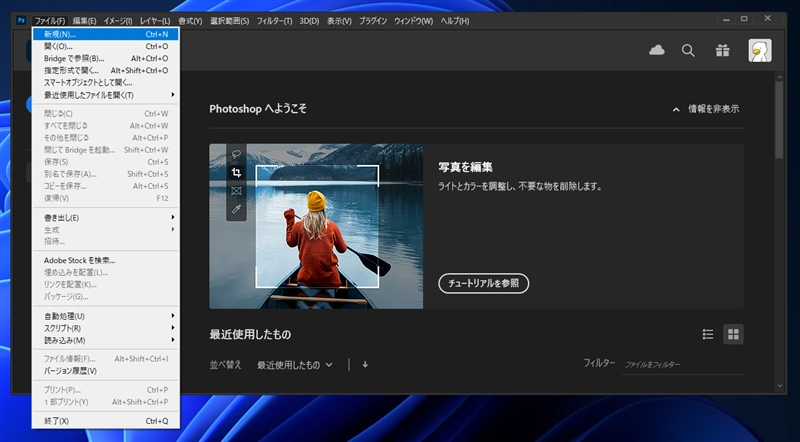The image size is (800, 442).
Task: Open the Creative Cloud sync icon
Action: (657, 50)
